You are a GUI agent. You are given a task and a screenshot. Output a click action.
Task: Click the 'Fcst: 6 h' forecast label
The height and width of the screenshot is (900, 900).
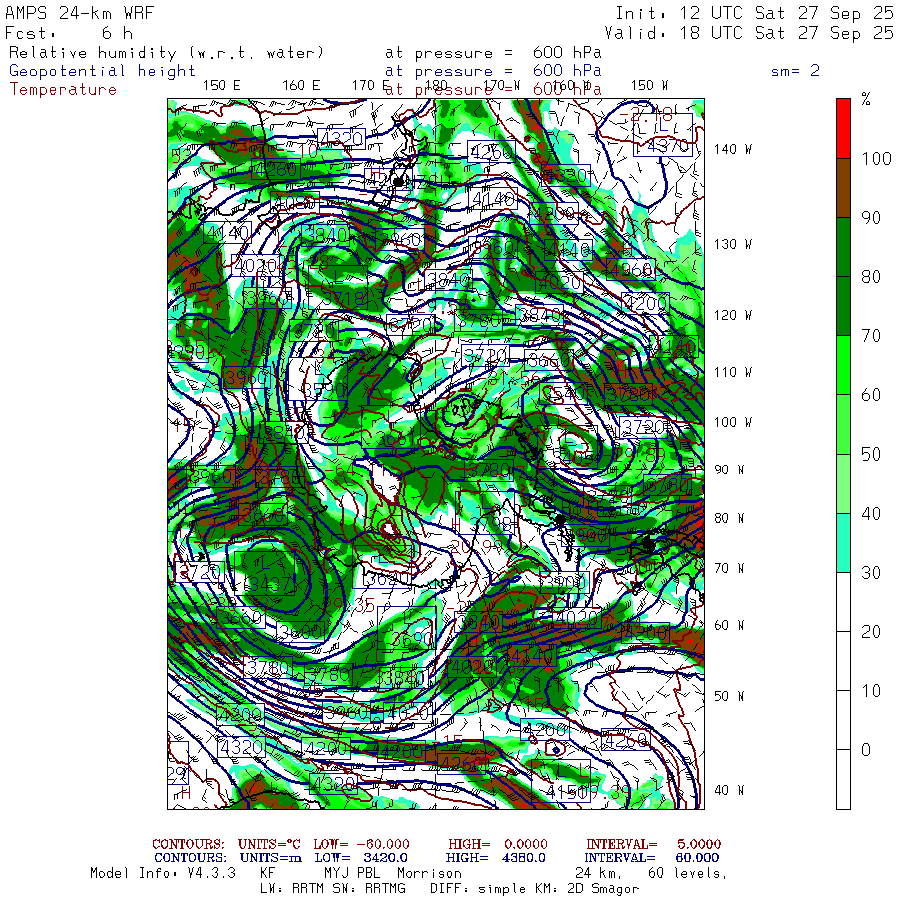pos(69,33)
